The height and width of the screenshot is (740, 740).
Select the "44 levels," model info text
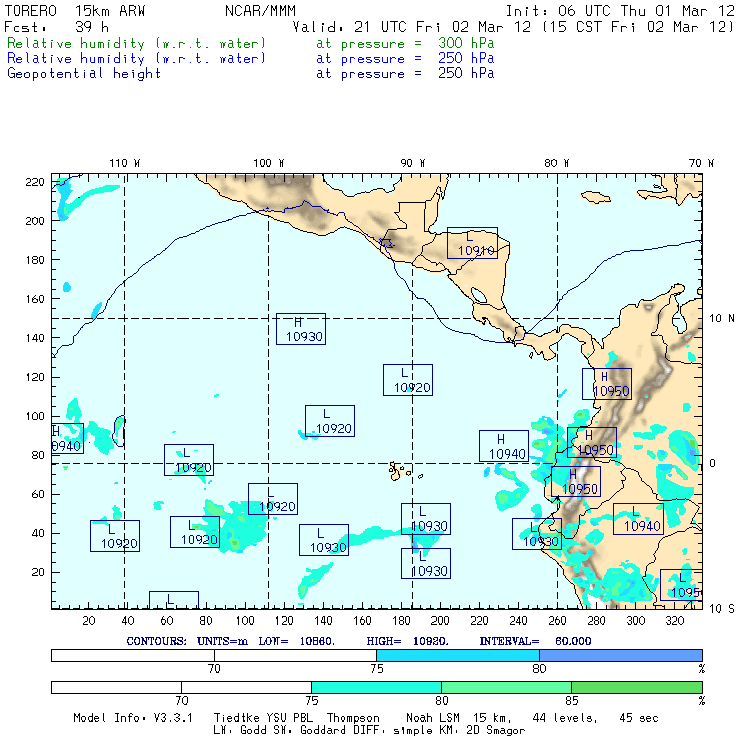[x=565, y=718]
